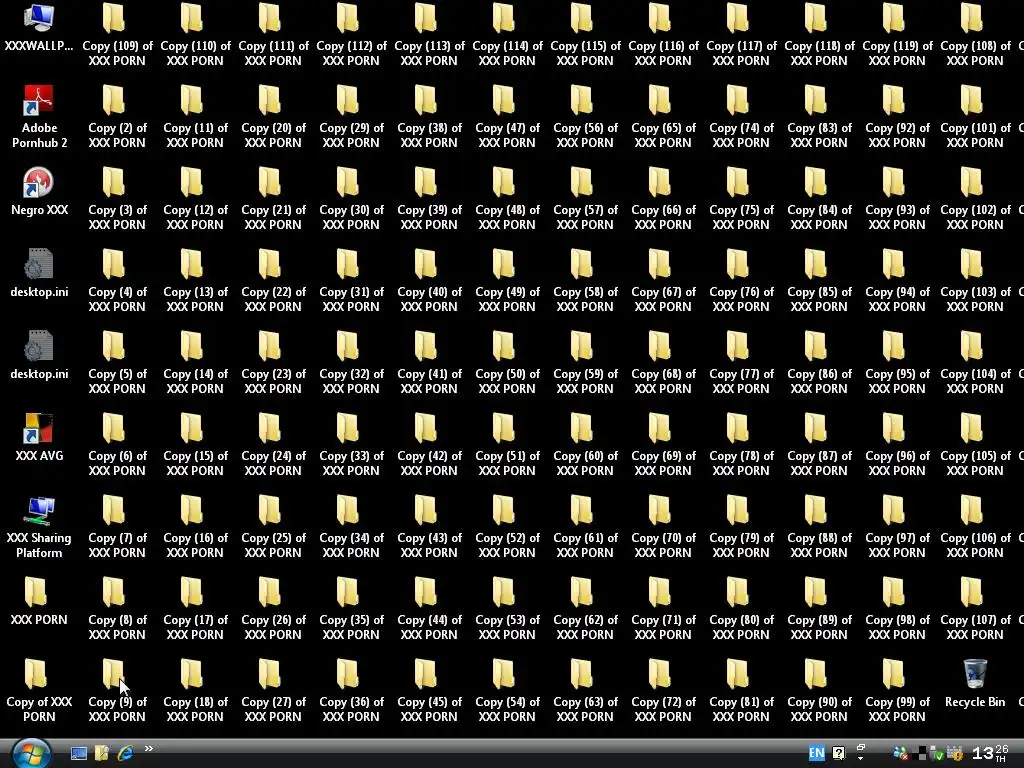
Task: Open the messenger tray icon with red x
Action: coord(901,754)
